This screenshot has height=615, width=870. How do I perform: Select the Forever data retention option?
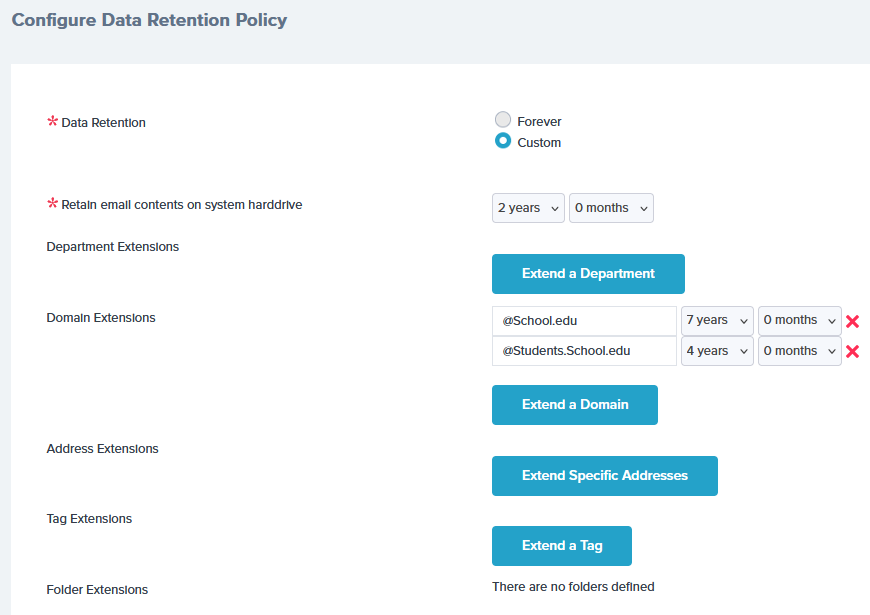tap(503, 121)
